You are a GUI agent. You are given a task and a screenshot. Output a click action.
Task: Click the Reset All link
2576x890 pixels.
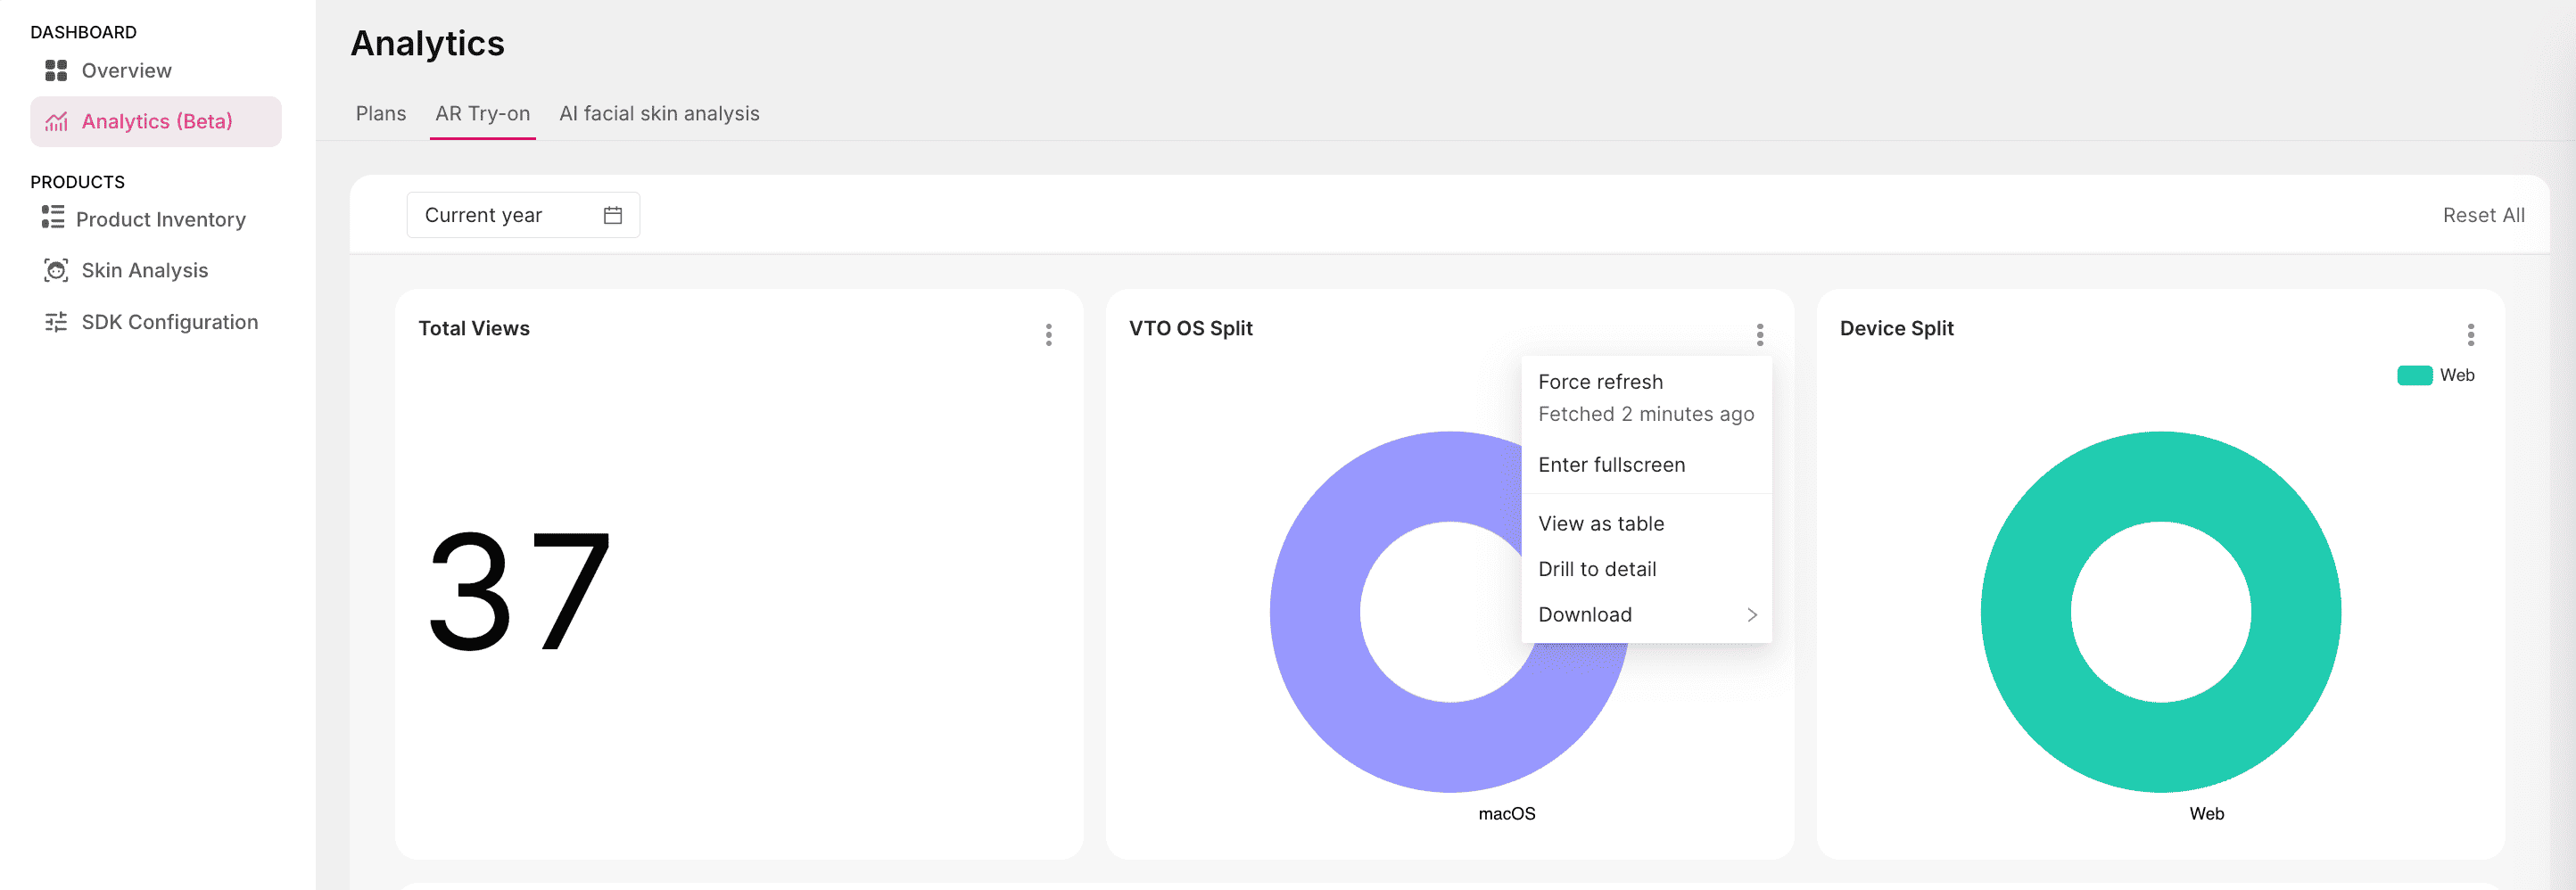coord(2483,216)
